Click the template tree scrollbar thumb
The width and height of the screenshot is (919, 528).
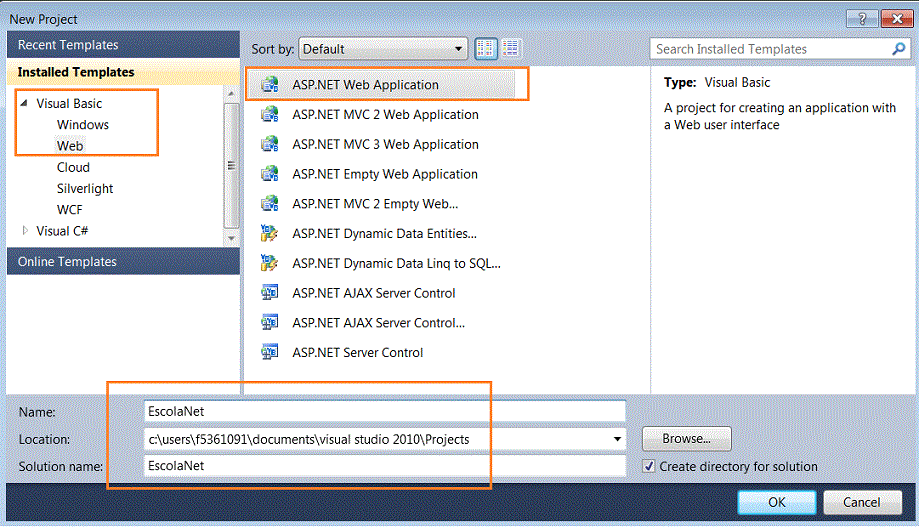click(x=231, y=166)
